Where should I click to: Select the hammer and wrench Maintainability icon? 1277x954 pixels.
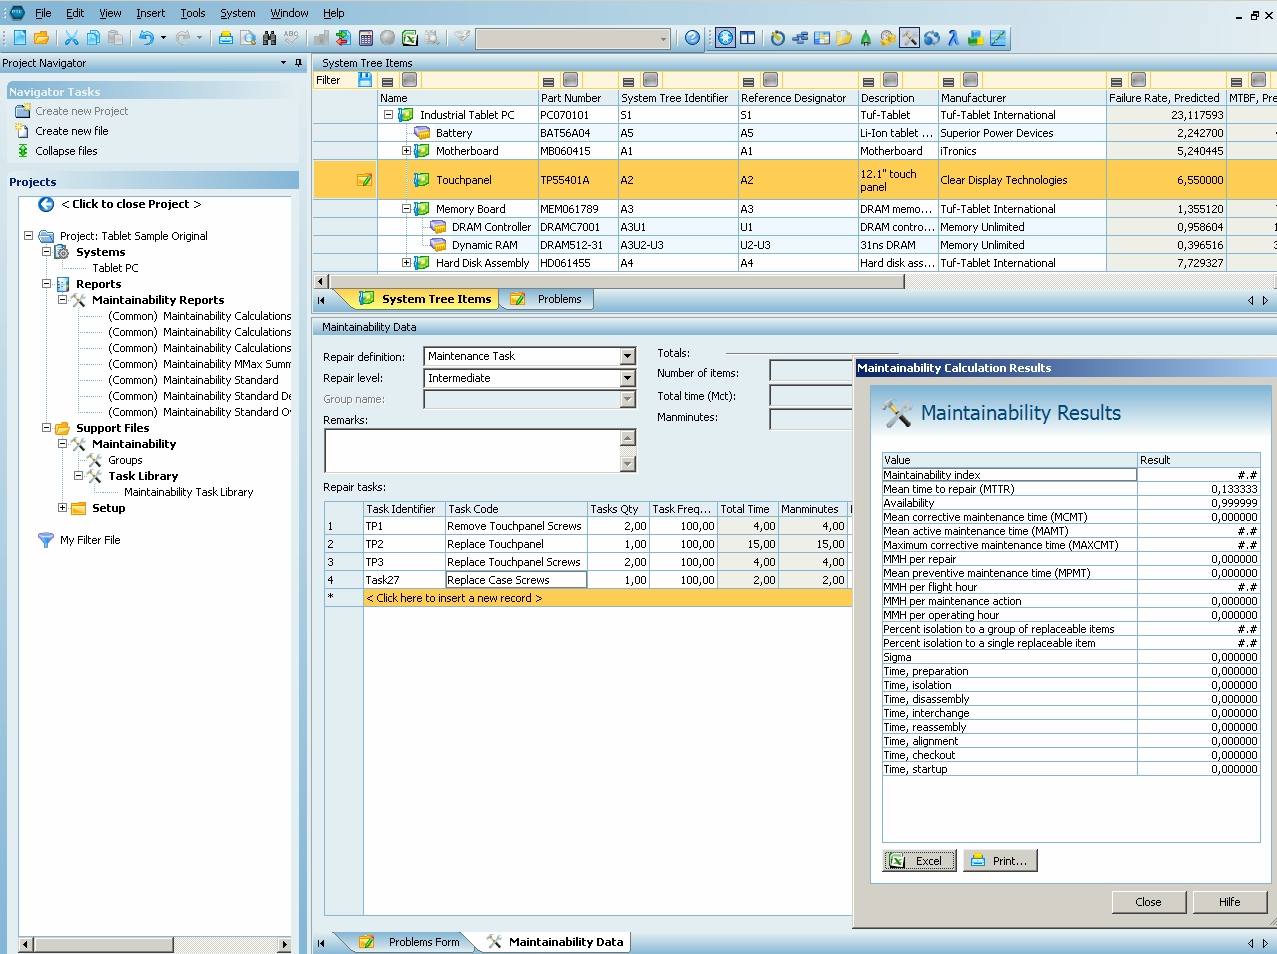pos(909,38)
